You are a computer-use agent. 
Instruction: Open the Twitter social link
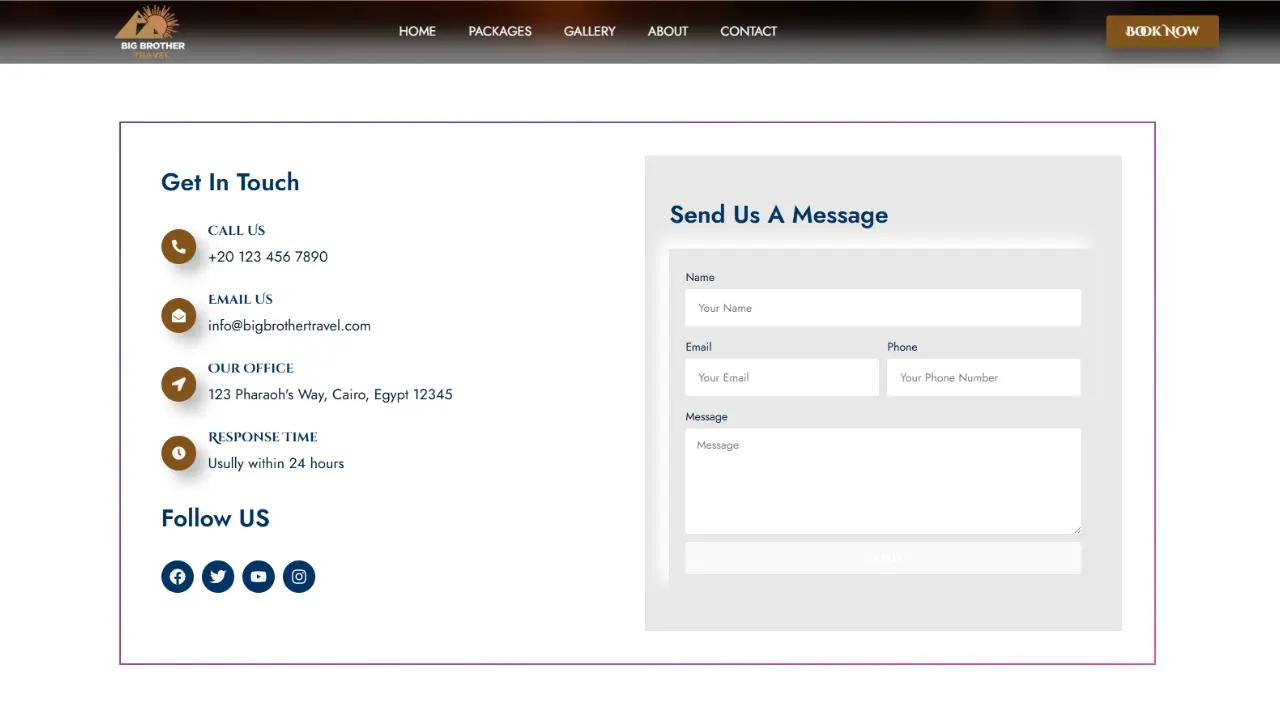[218, 576]
